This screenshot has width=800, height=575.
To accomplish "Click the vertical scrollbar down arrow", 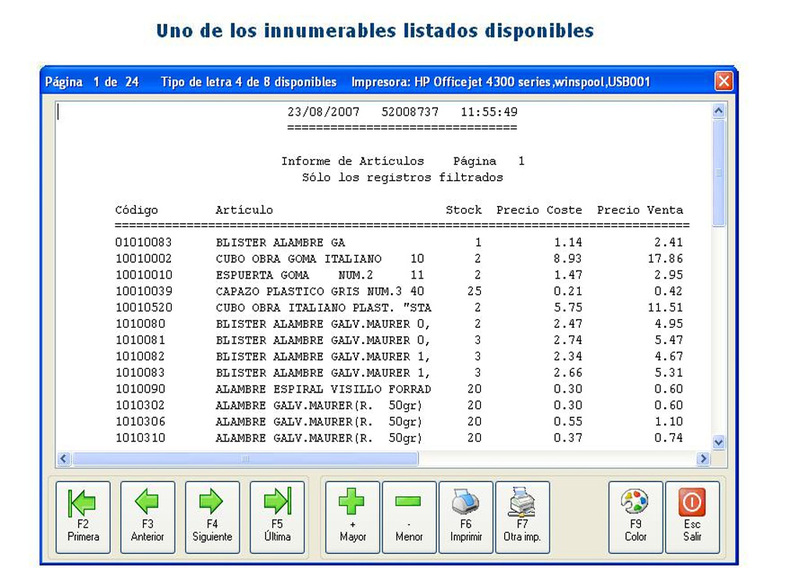I will click(x=719, y=442).
